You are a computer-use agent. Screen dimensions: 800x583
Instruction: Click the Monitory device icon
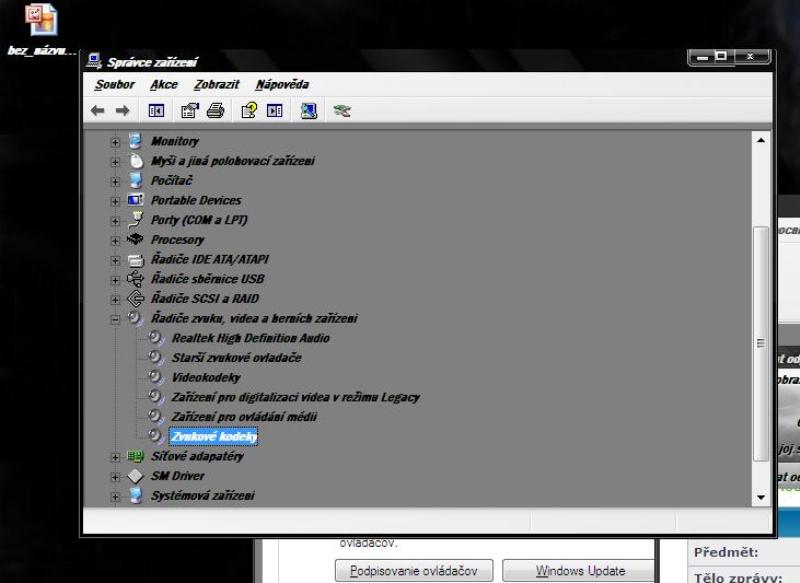tap(135, 141)
